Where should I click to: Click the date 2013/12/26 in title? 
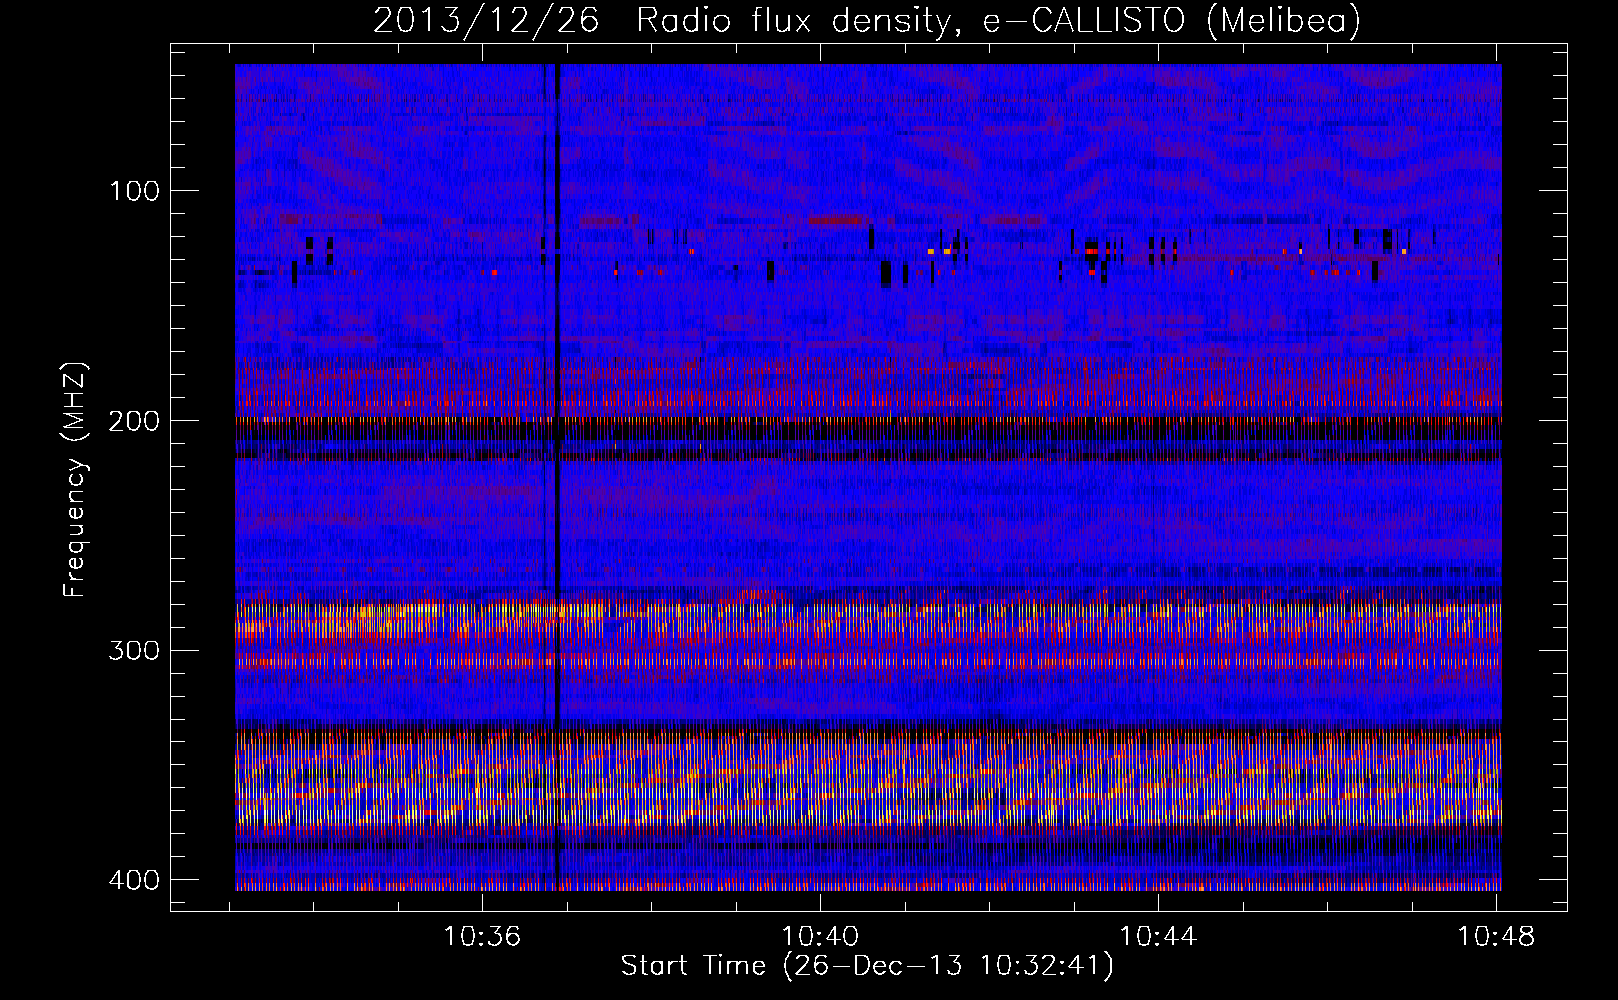click(486, 21)
